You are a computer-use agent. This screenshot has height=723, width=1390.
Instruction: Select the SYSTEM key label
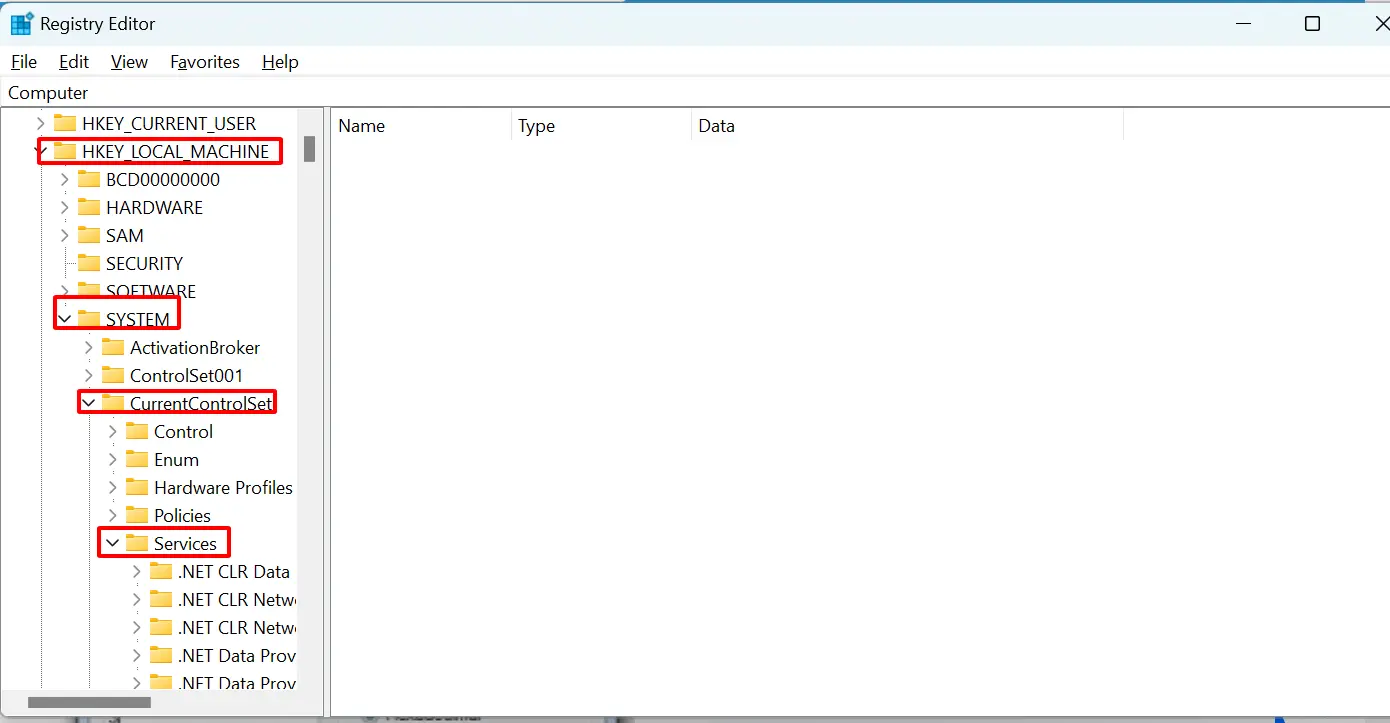coord(138,319)
